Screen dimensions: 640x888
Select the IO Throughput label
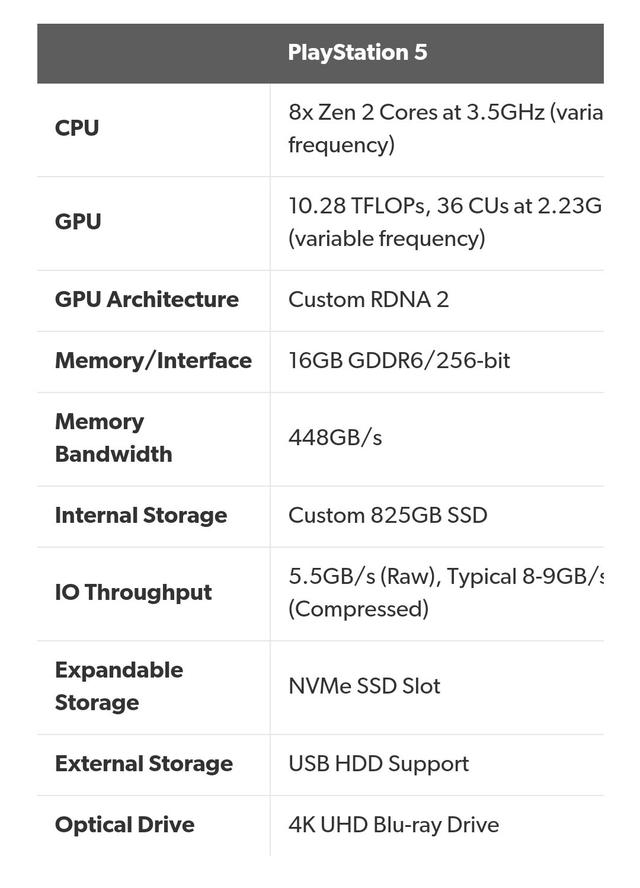(134, 592)
